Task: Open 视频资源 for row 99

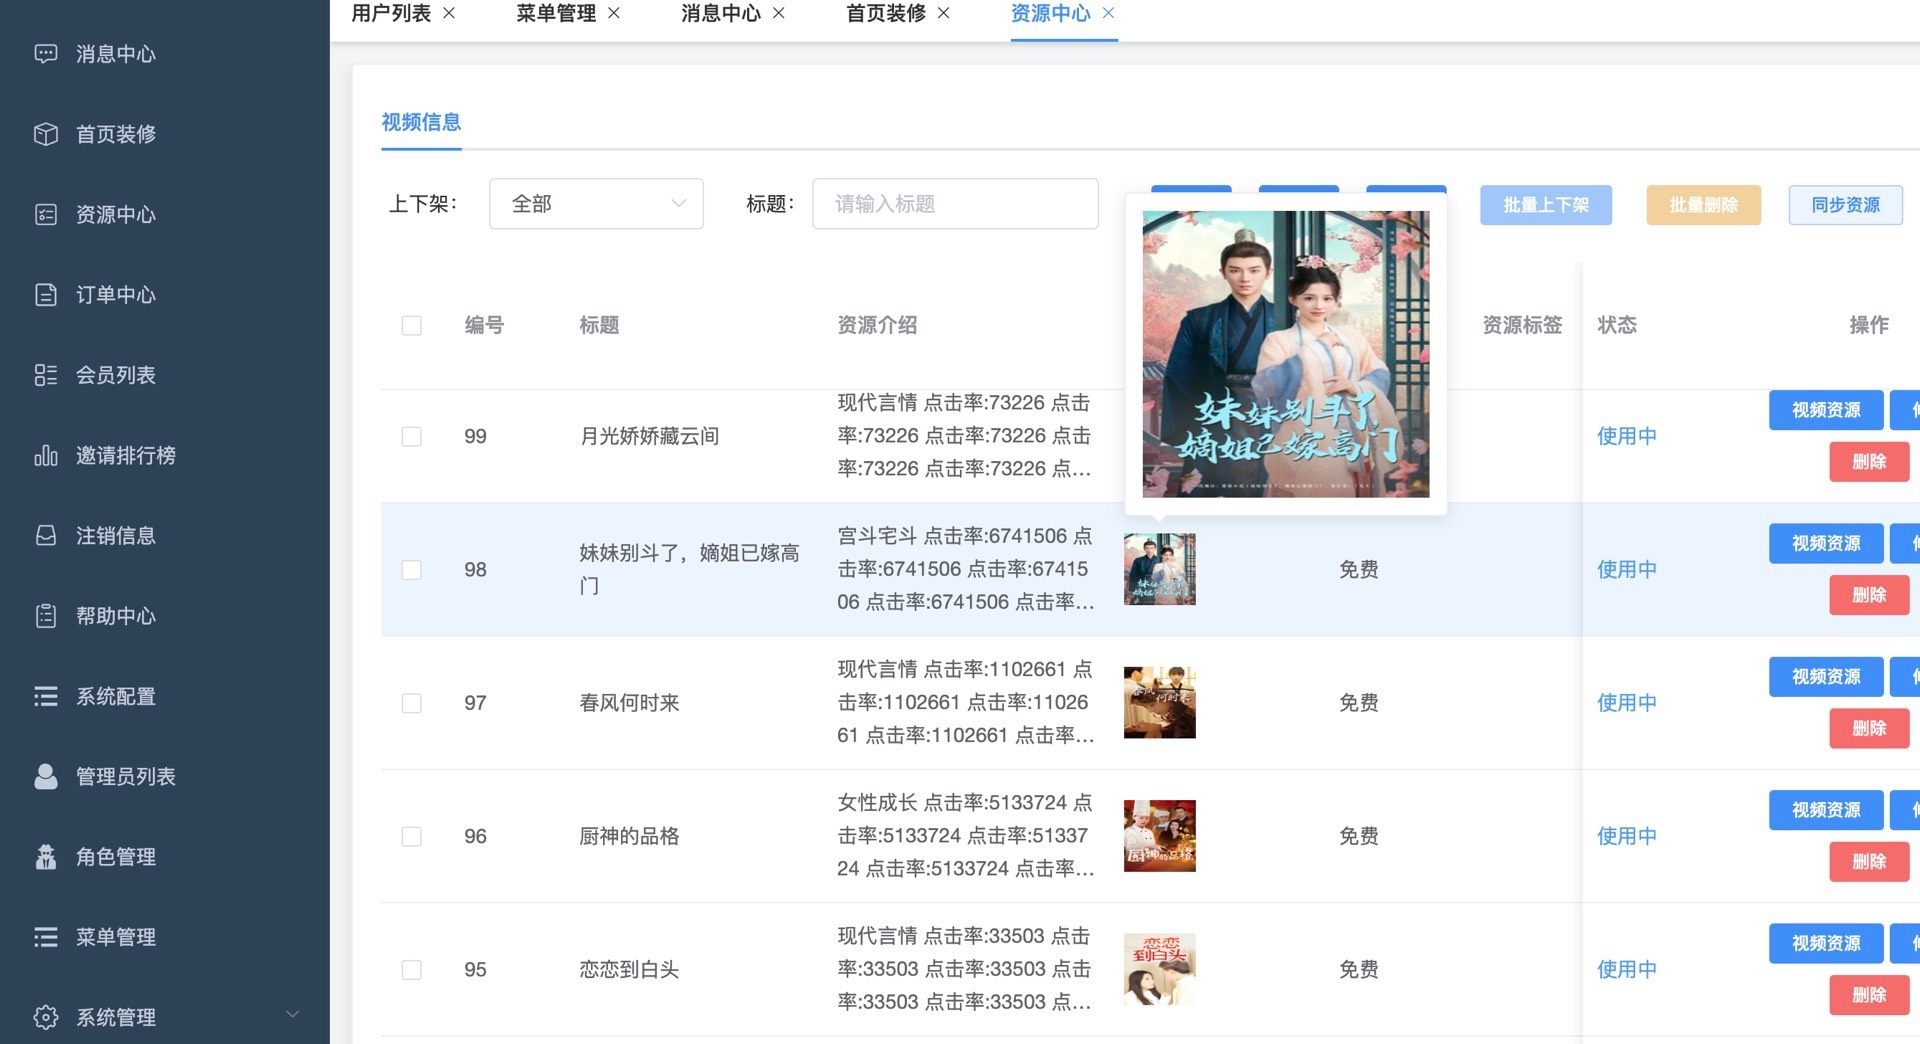Action: [x=1826, y=410]
